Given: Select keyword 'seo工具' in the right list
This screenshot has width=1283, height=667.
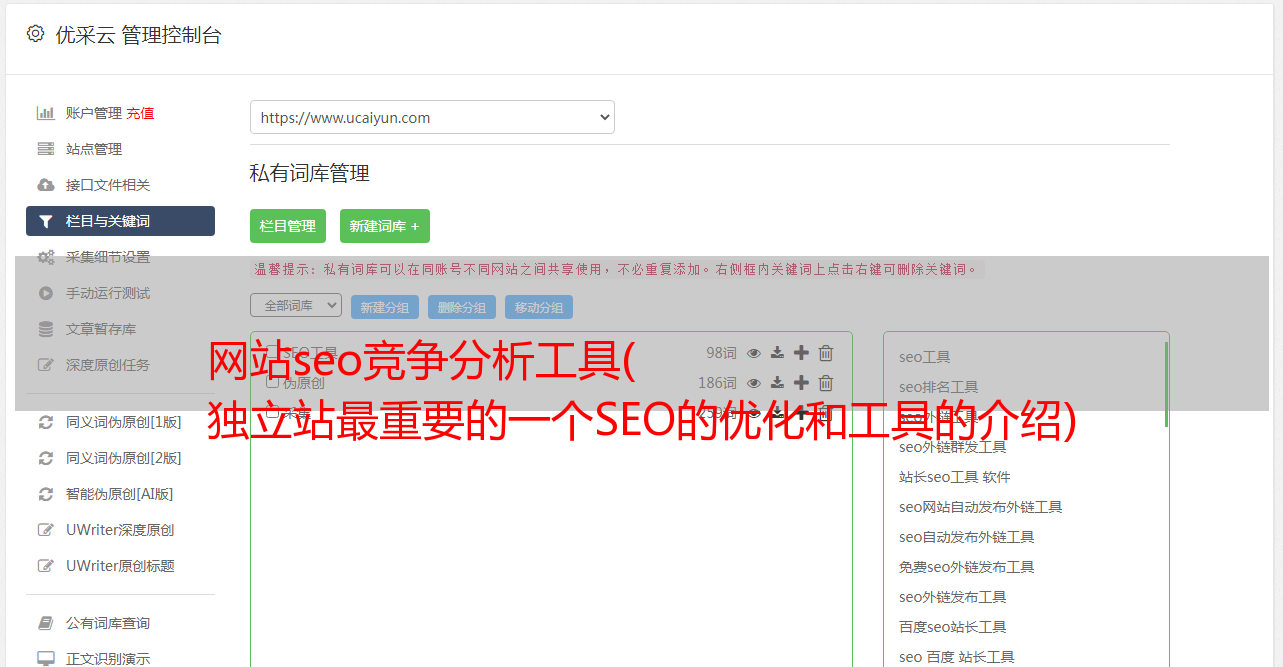Looking at the screenshot, I should pyautogui.click(x=925, y=357).
